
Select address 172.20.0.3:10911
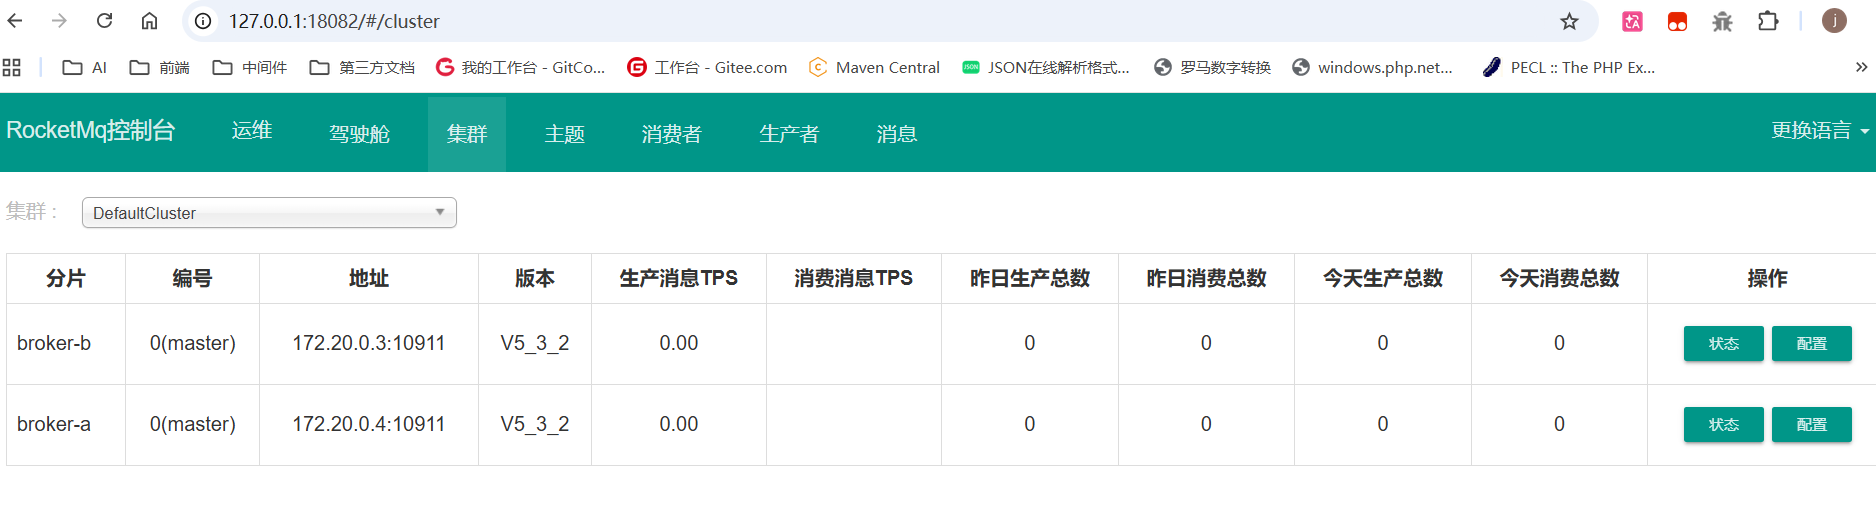[368, 343]
